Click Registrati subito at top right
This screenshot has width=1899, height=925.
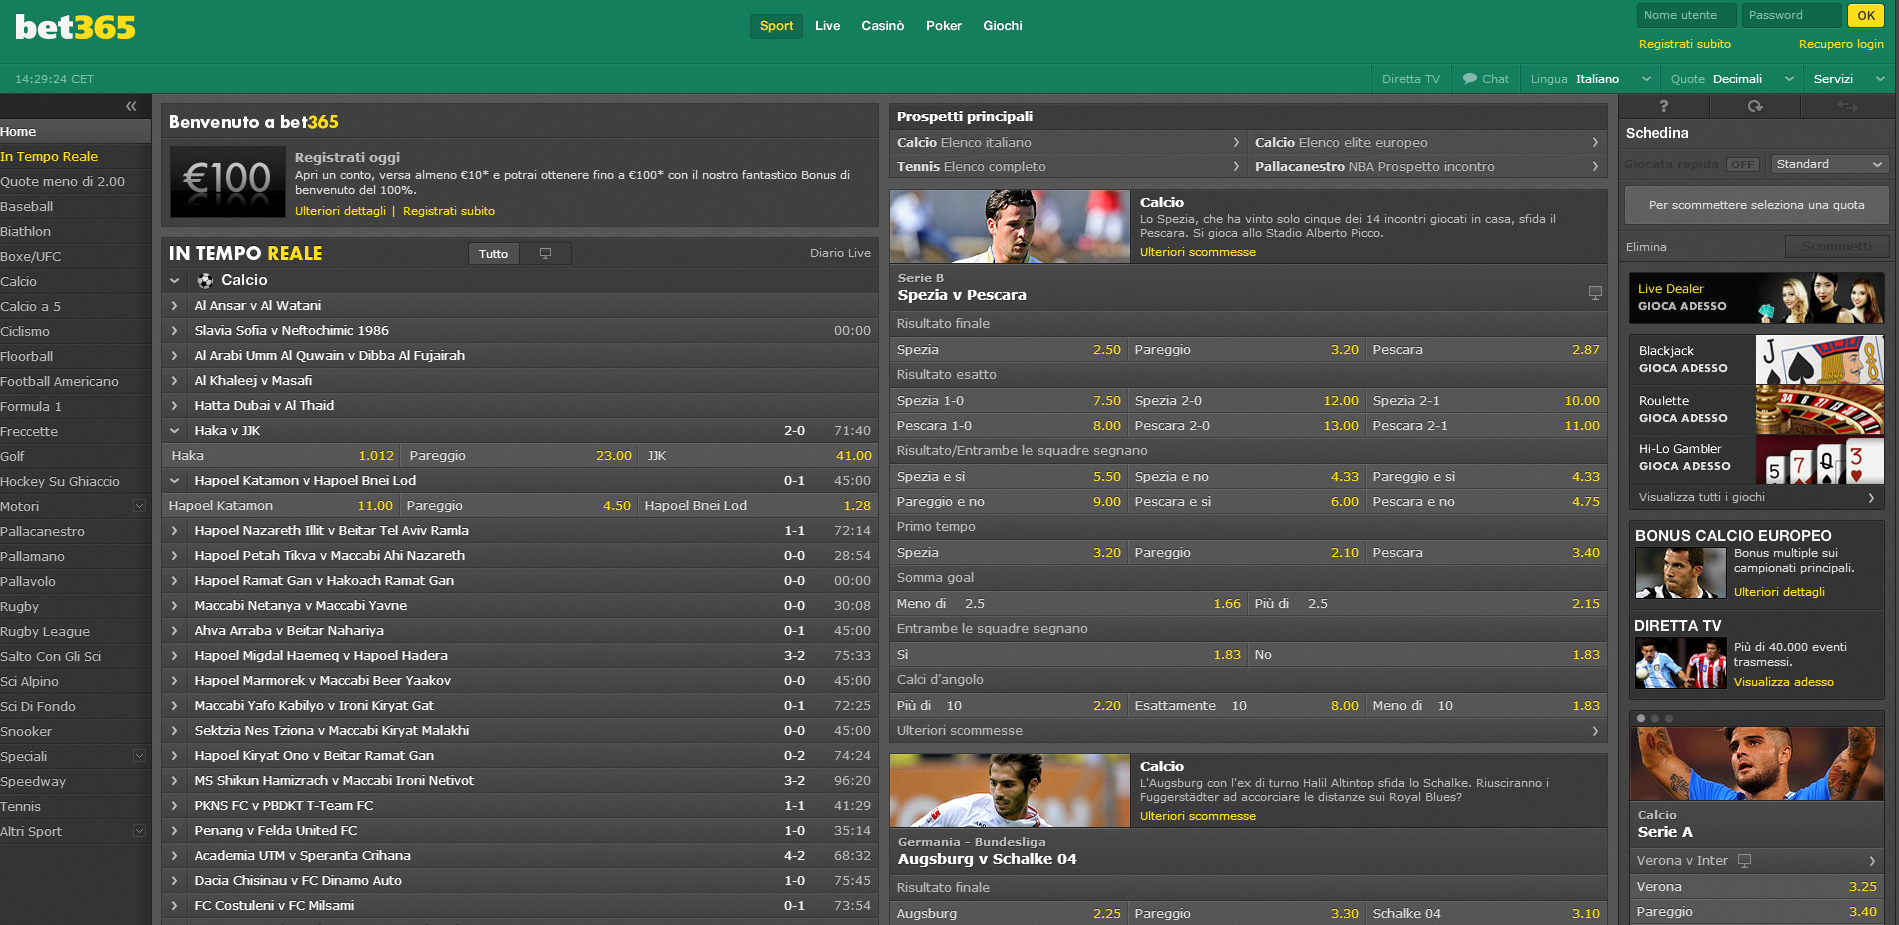1684,44
